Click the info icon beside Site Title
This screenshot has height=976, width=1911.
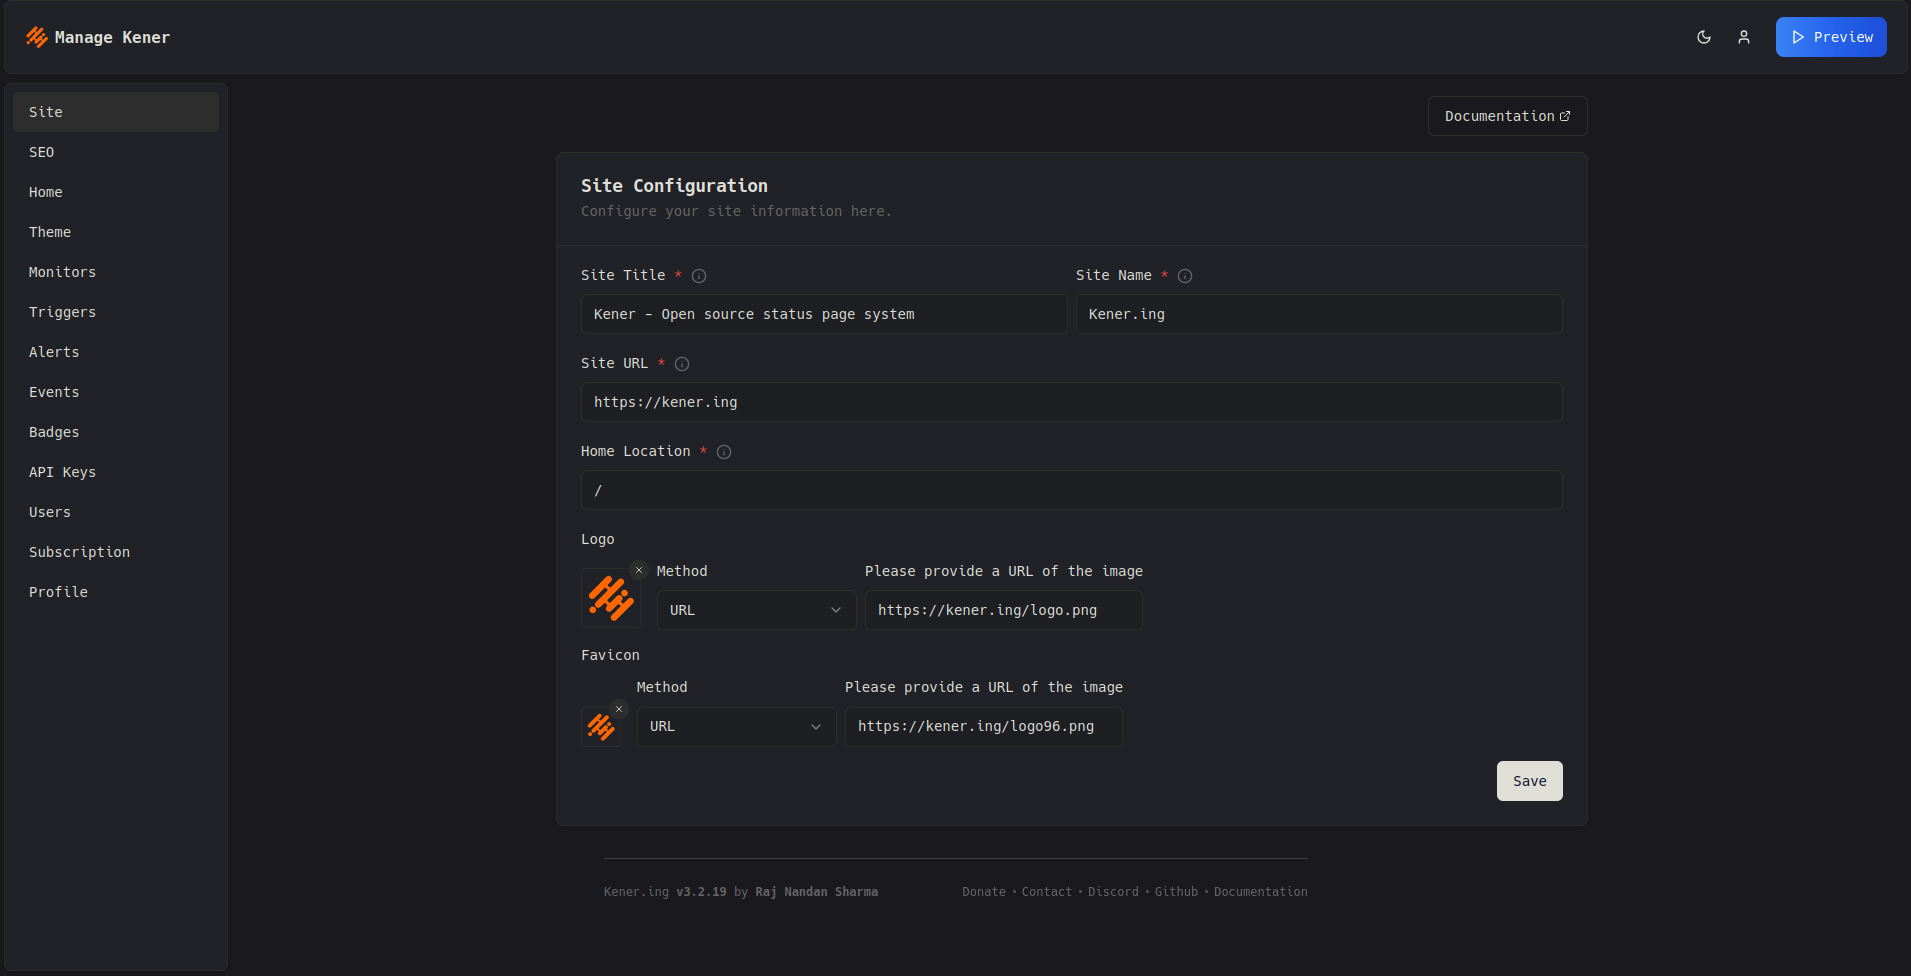[699, 276]
